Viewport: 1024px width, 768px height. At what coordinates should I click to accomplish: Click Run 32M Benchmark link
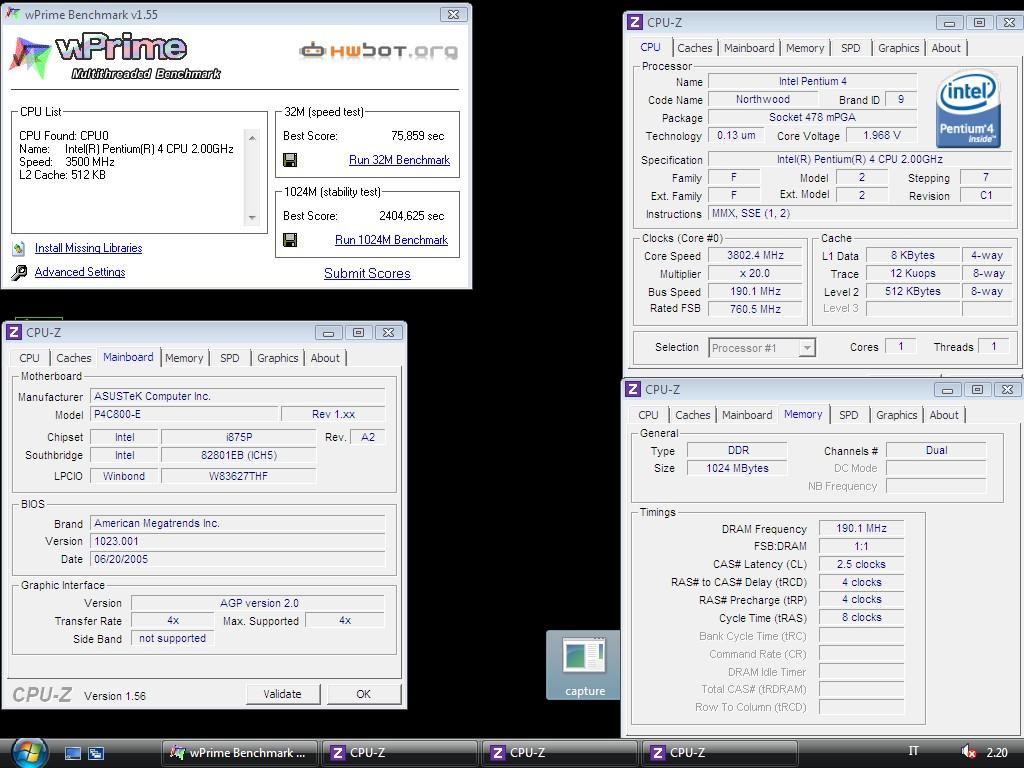coord(400,160)
